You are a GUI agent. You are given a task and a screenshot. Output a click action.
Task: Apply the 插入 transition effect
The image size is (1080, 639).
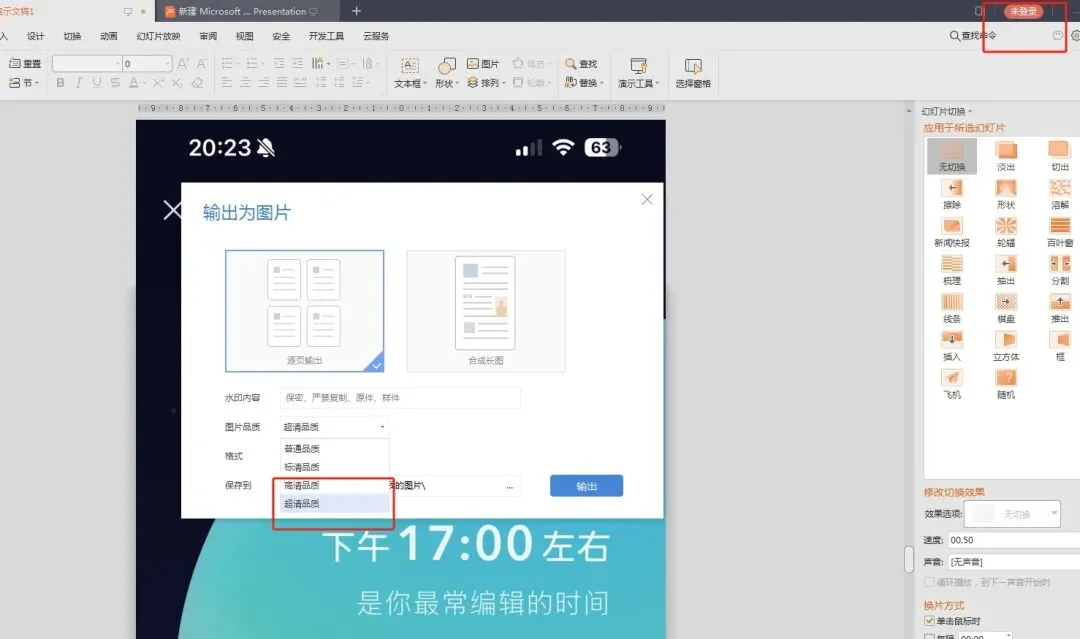pyautogui.click(x=952, y=345)
